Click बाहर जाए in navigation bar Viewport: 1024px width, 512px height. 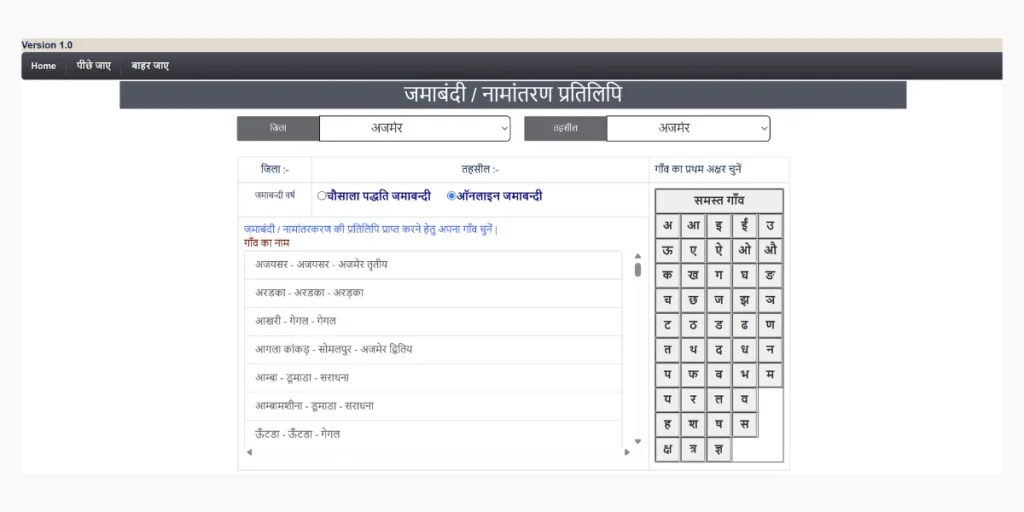150,66
